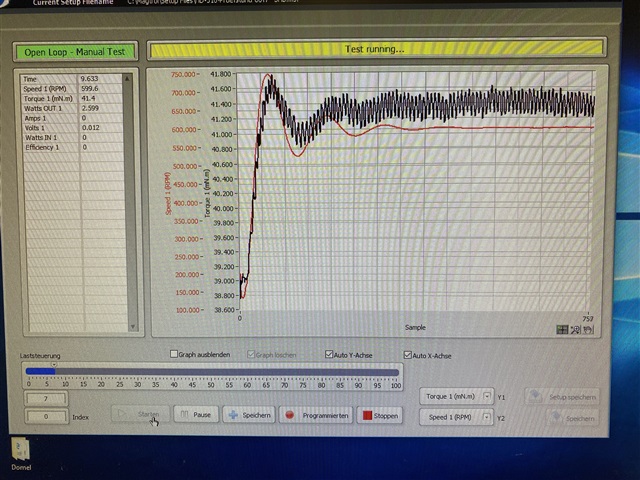Viewport: 640px width, 480px height.
Task: Pause the running test
Action: point(196,415)
